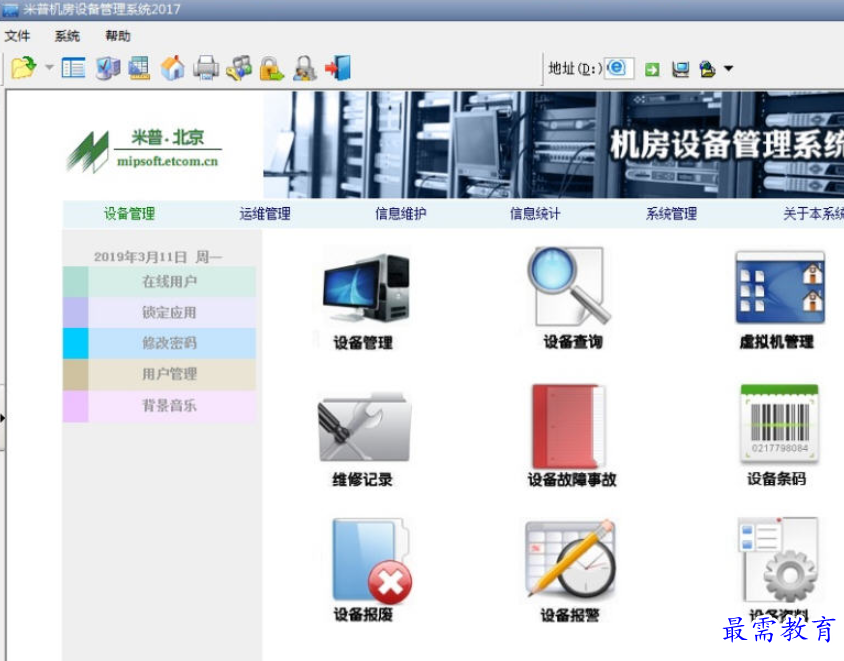Open 设备查询 magnifier icon
The width and height of the screenshot is (844, 661).
569,287
